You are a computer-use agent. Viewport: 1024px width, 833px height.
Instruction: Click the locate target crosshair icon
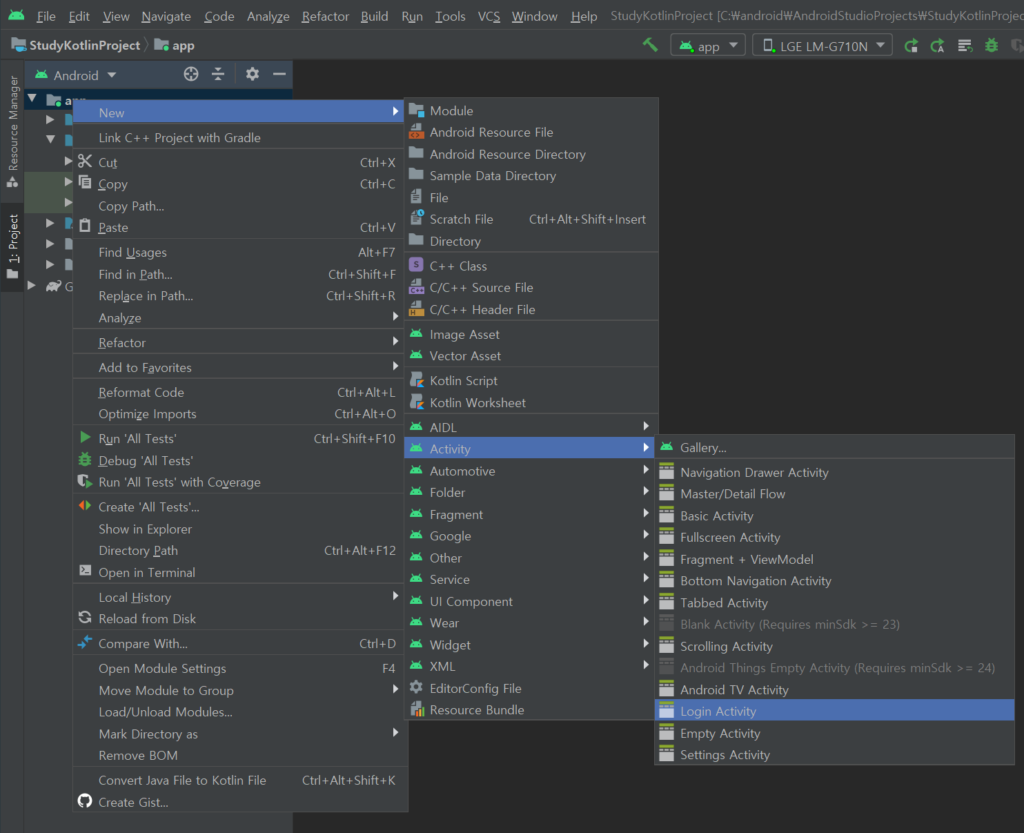click(191, 74)
